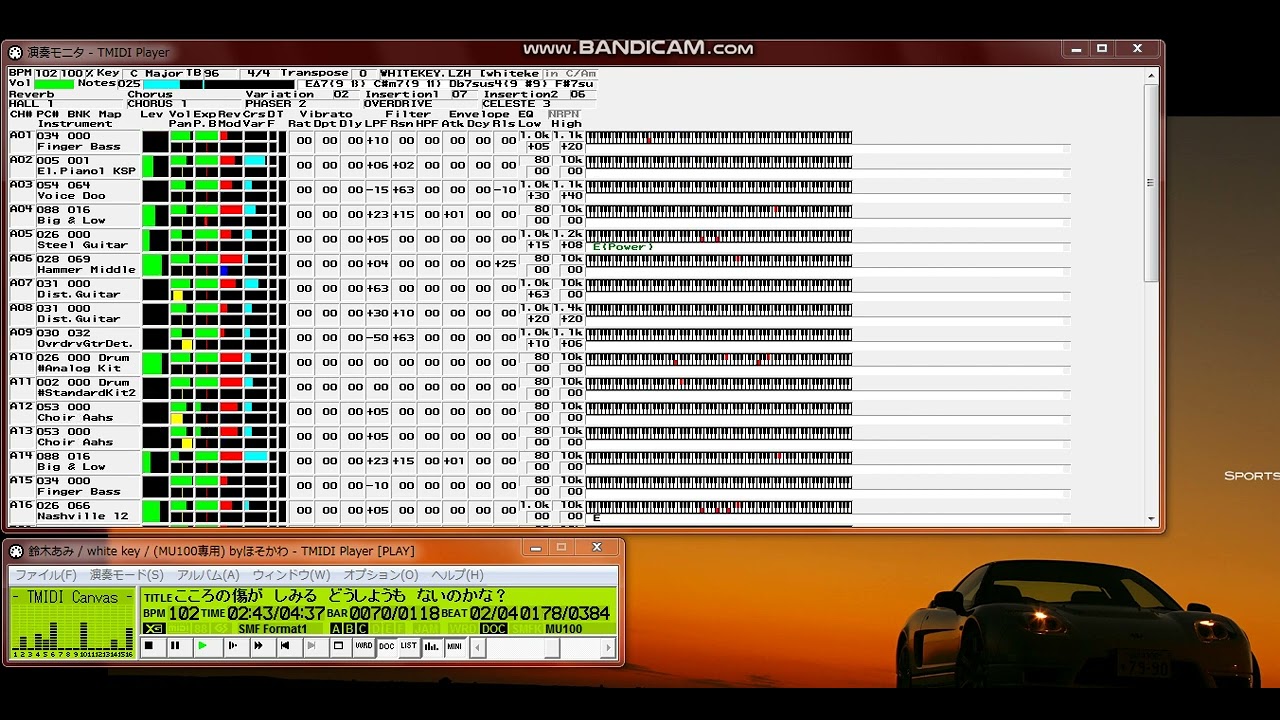Open the ファイル(F) menu

click(46, 575)
